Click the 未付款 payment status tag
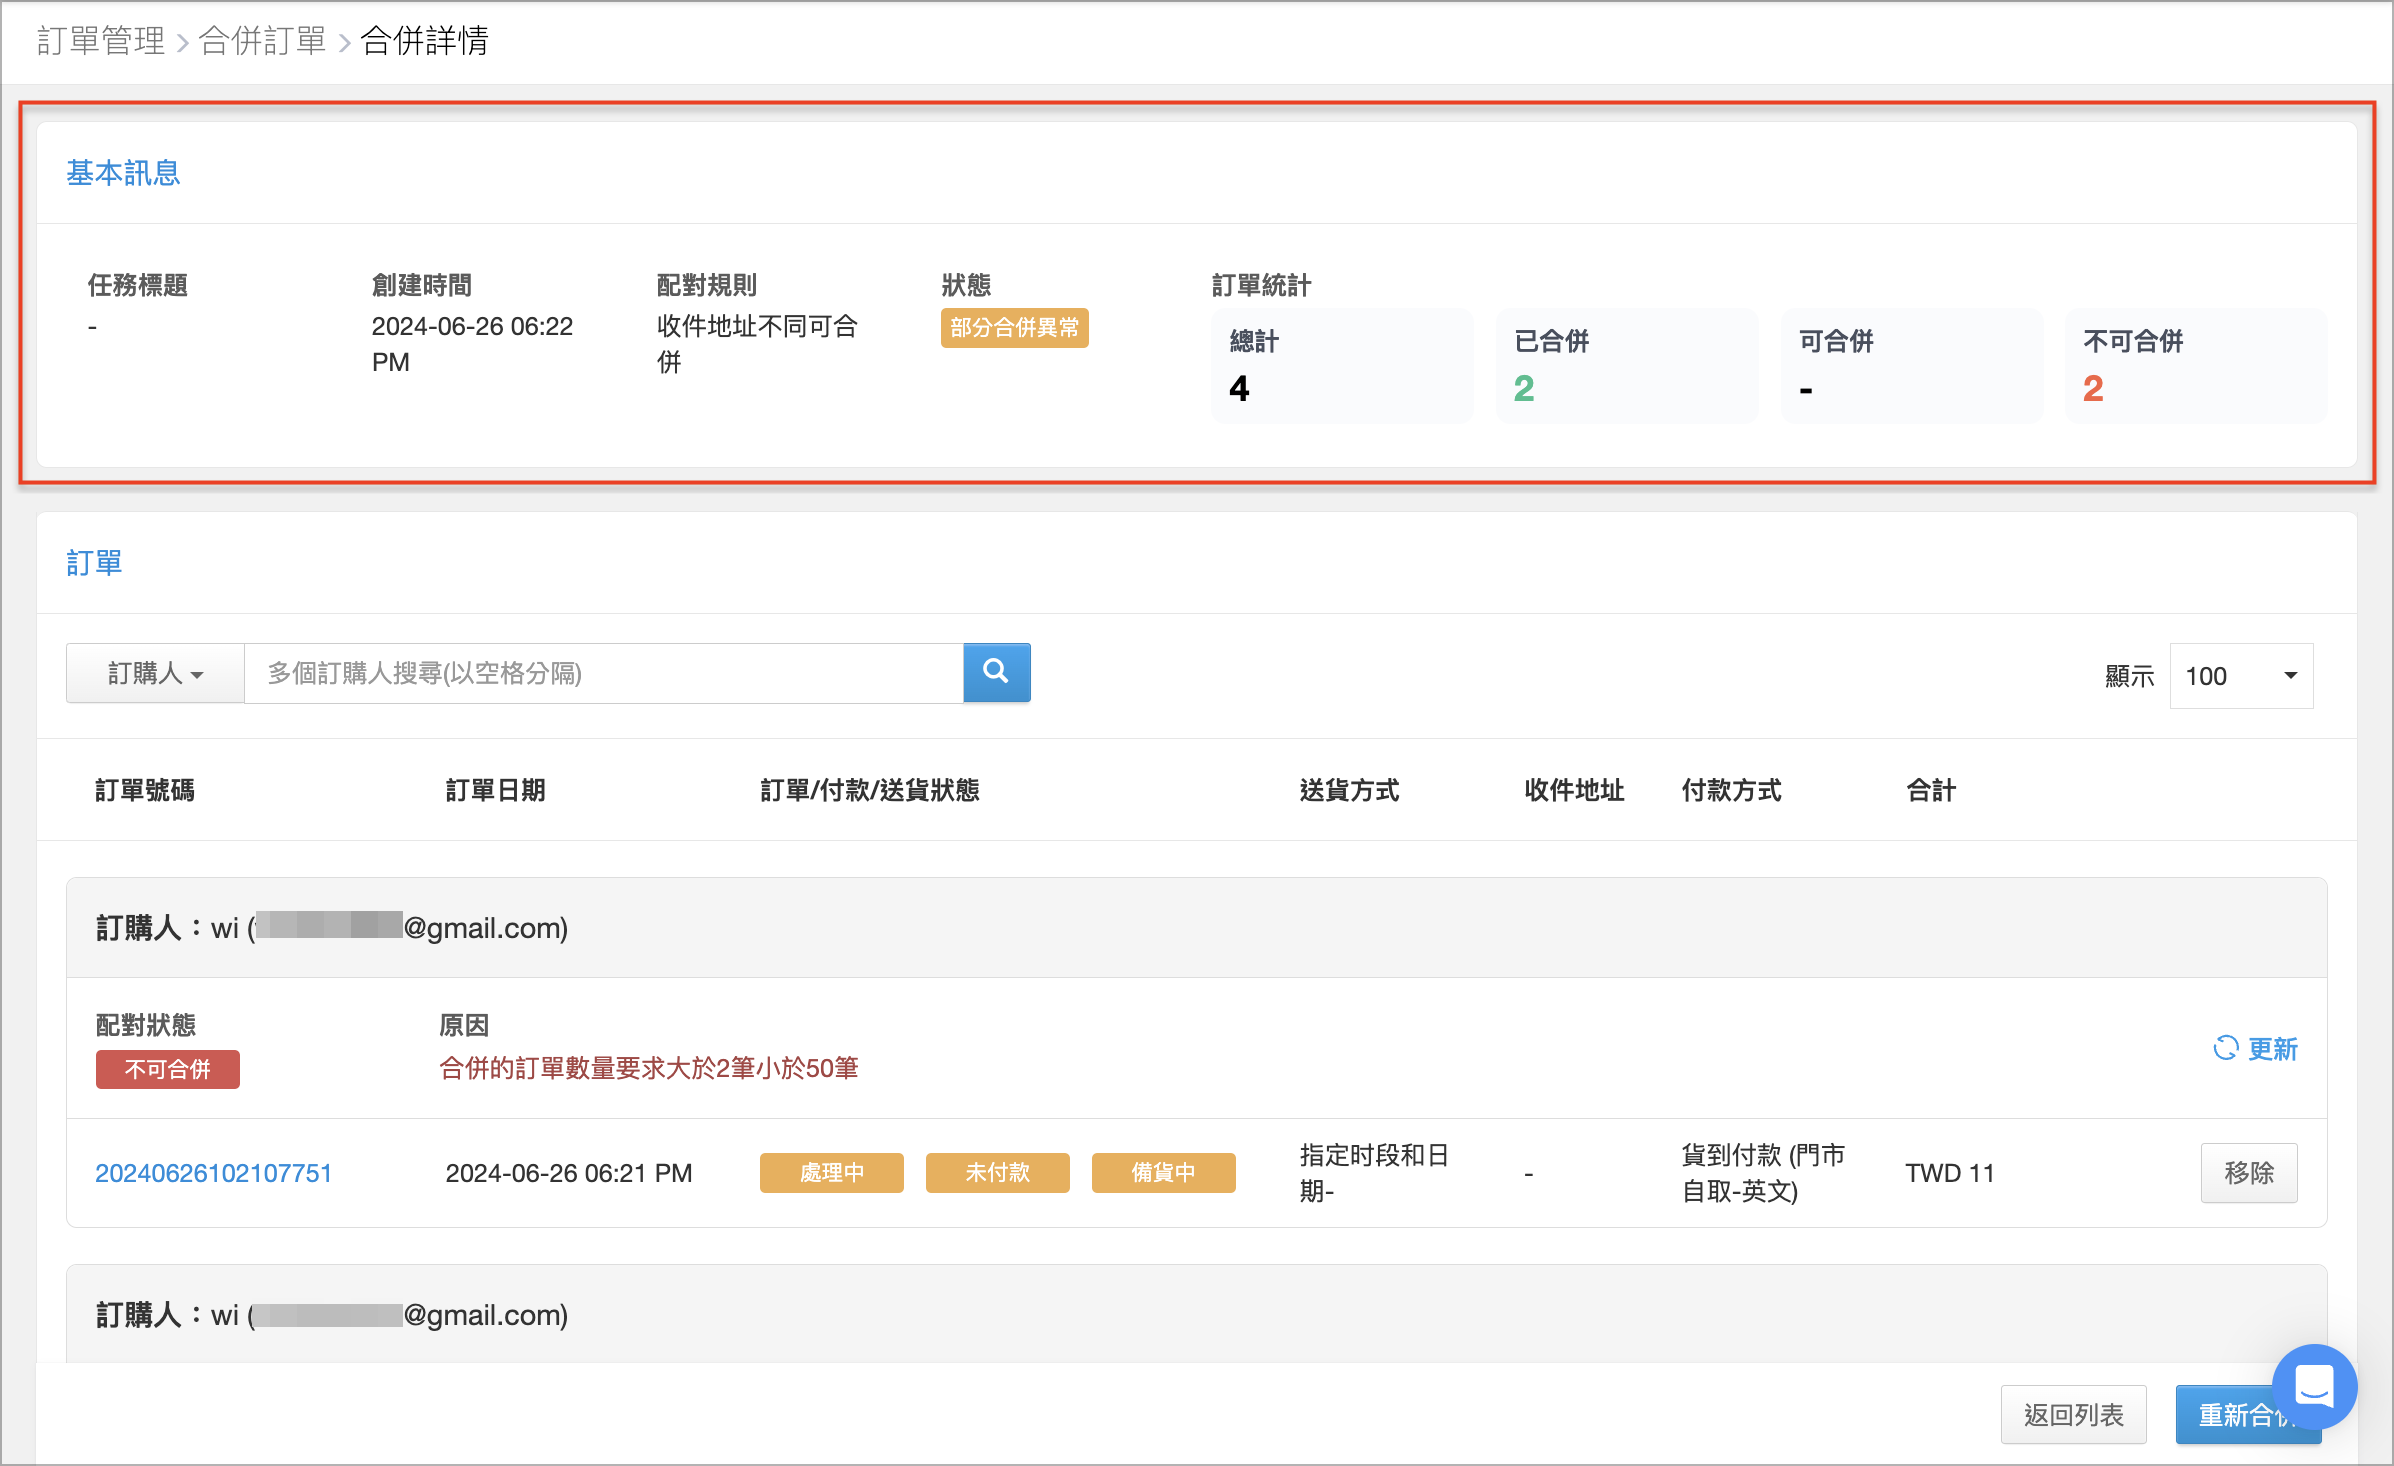 click(x=997, y=1173)
